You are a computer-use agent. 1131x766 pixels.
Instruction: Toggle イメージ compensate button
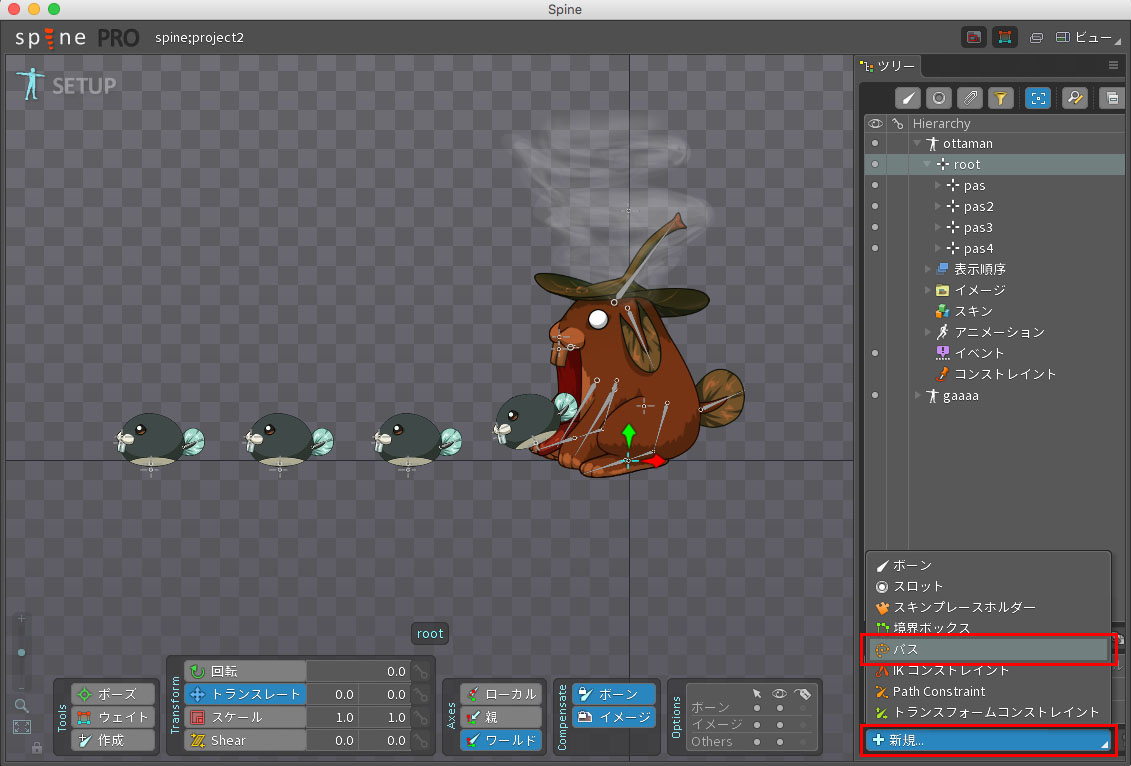point(614,717)
